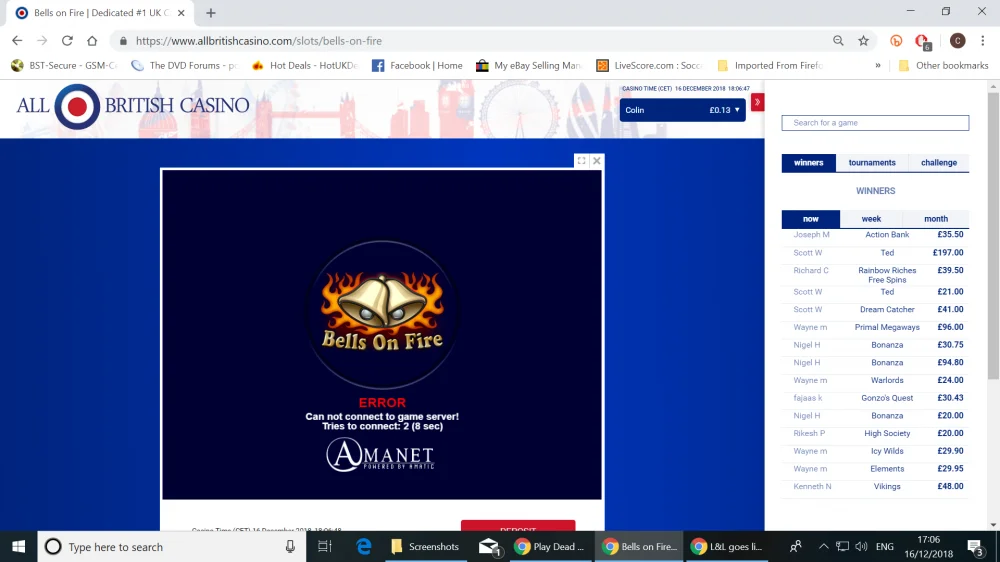Toggle game fullscreen icon
The width and height of the screenshot is (1000, 562).
click(582, 161)
